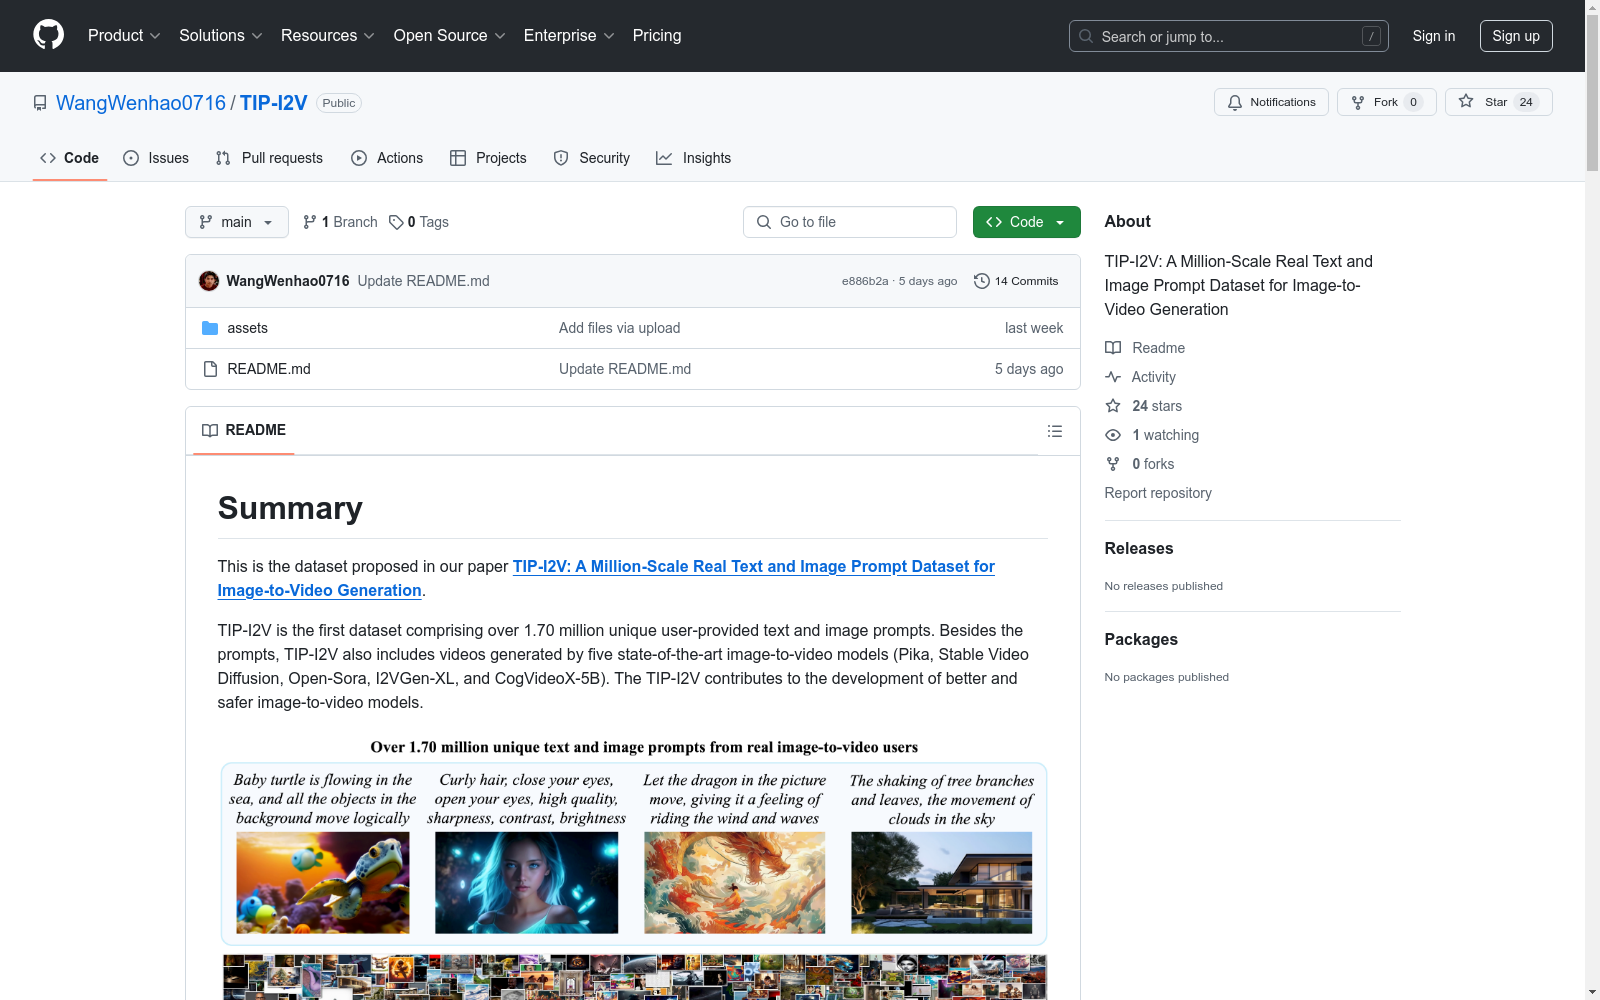Click the tags icon next to 0 Tags
The height and width of the screenshot is (1000, 1600).
tap(396, 222)
